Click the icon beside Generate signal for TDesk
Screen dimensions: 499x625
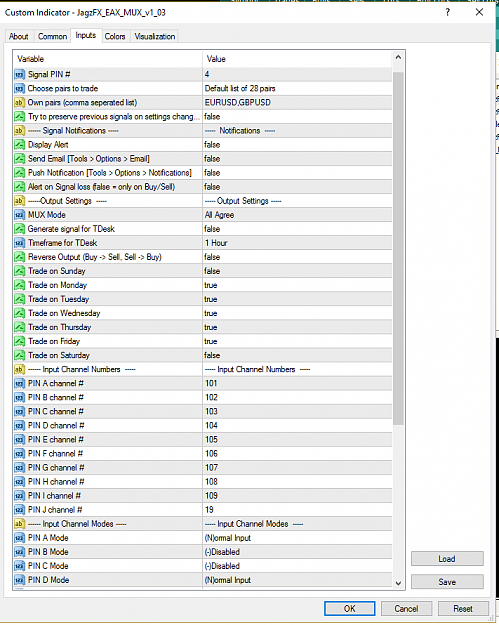(20, 229)
